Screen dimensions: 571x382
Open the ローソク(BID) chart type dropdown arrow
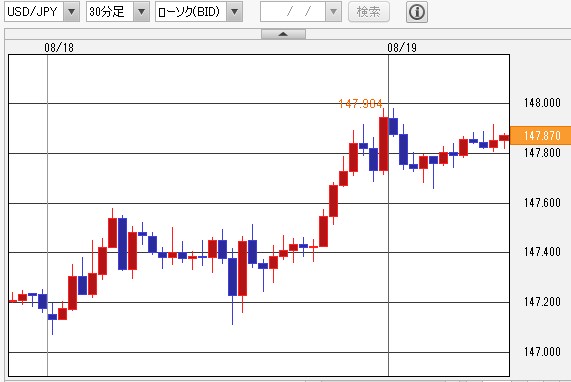(235, 12)
